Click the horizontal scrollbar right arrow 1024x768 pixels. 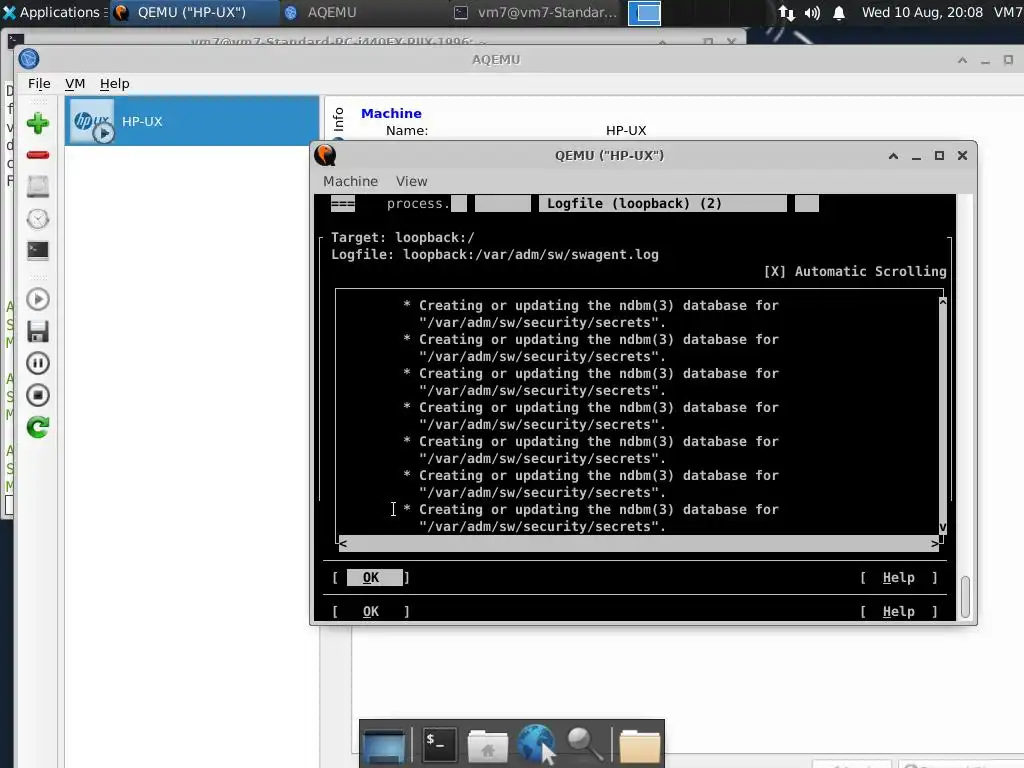point(935,543)
